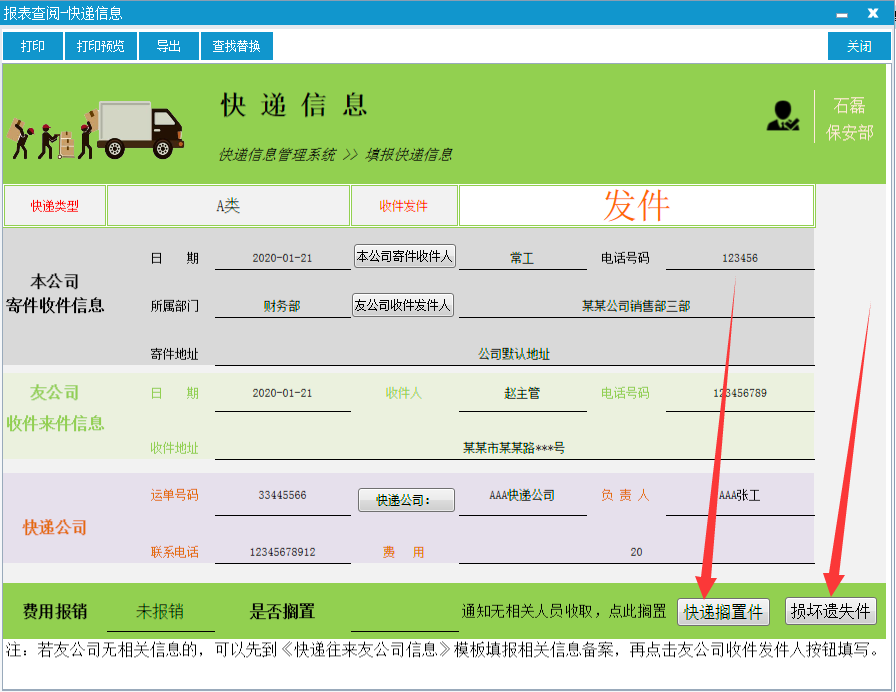Viewport: 896px width, 692px height.
Task: Click orange 快递公司 section heading
Action: tap(55, 527)
